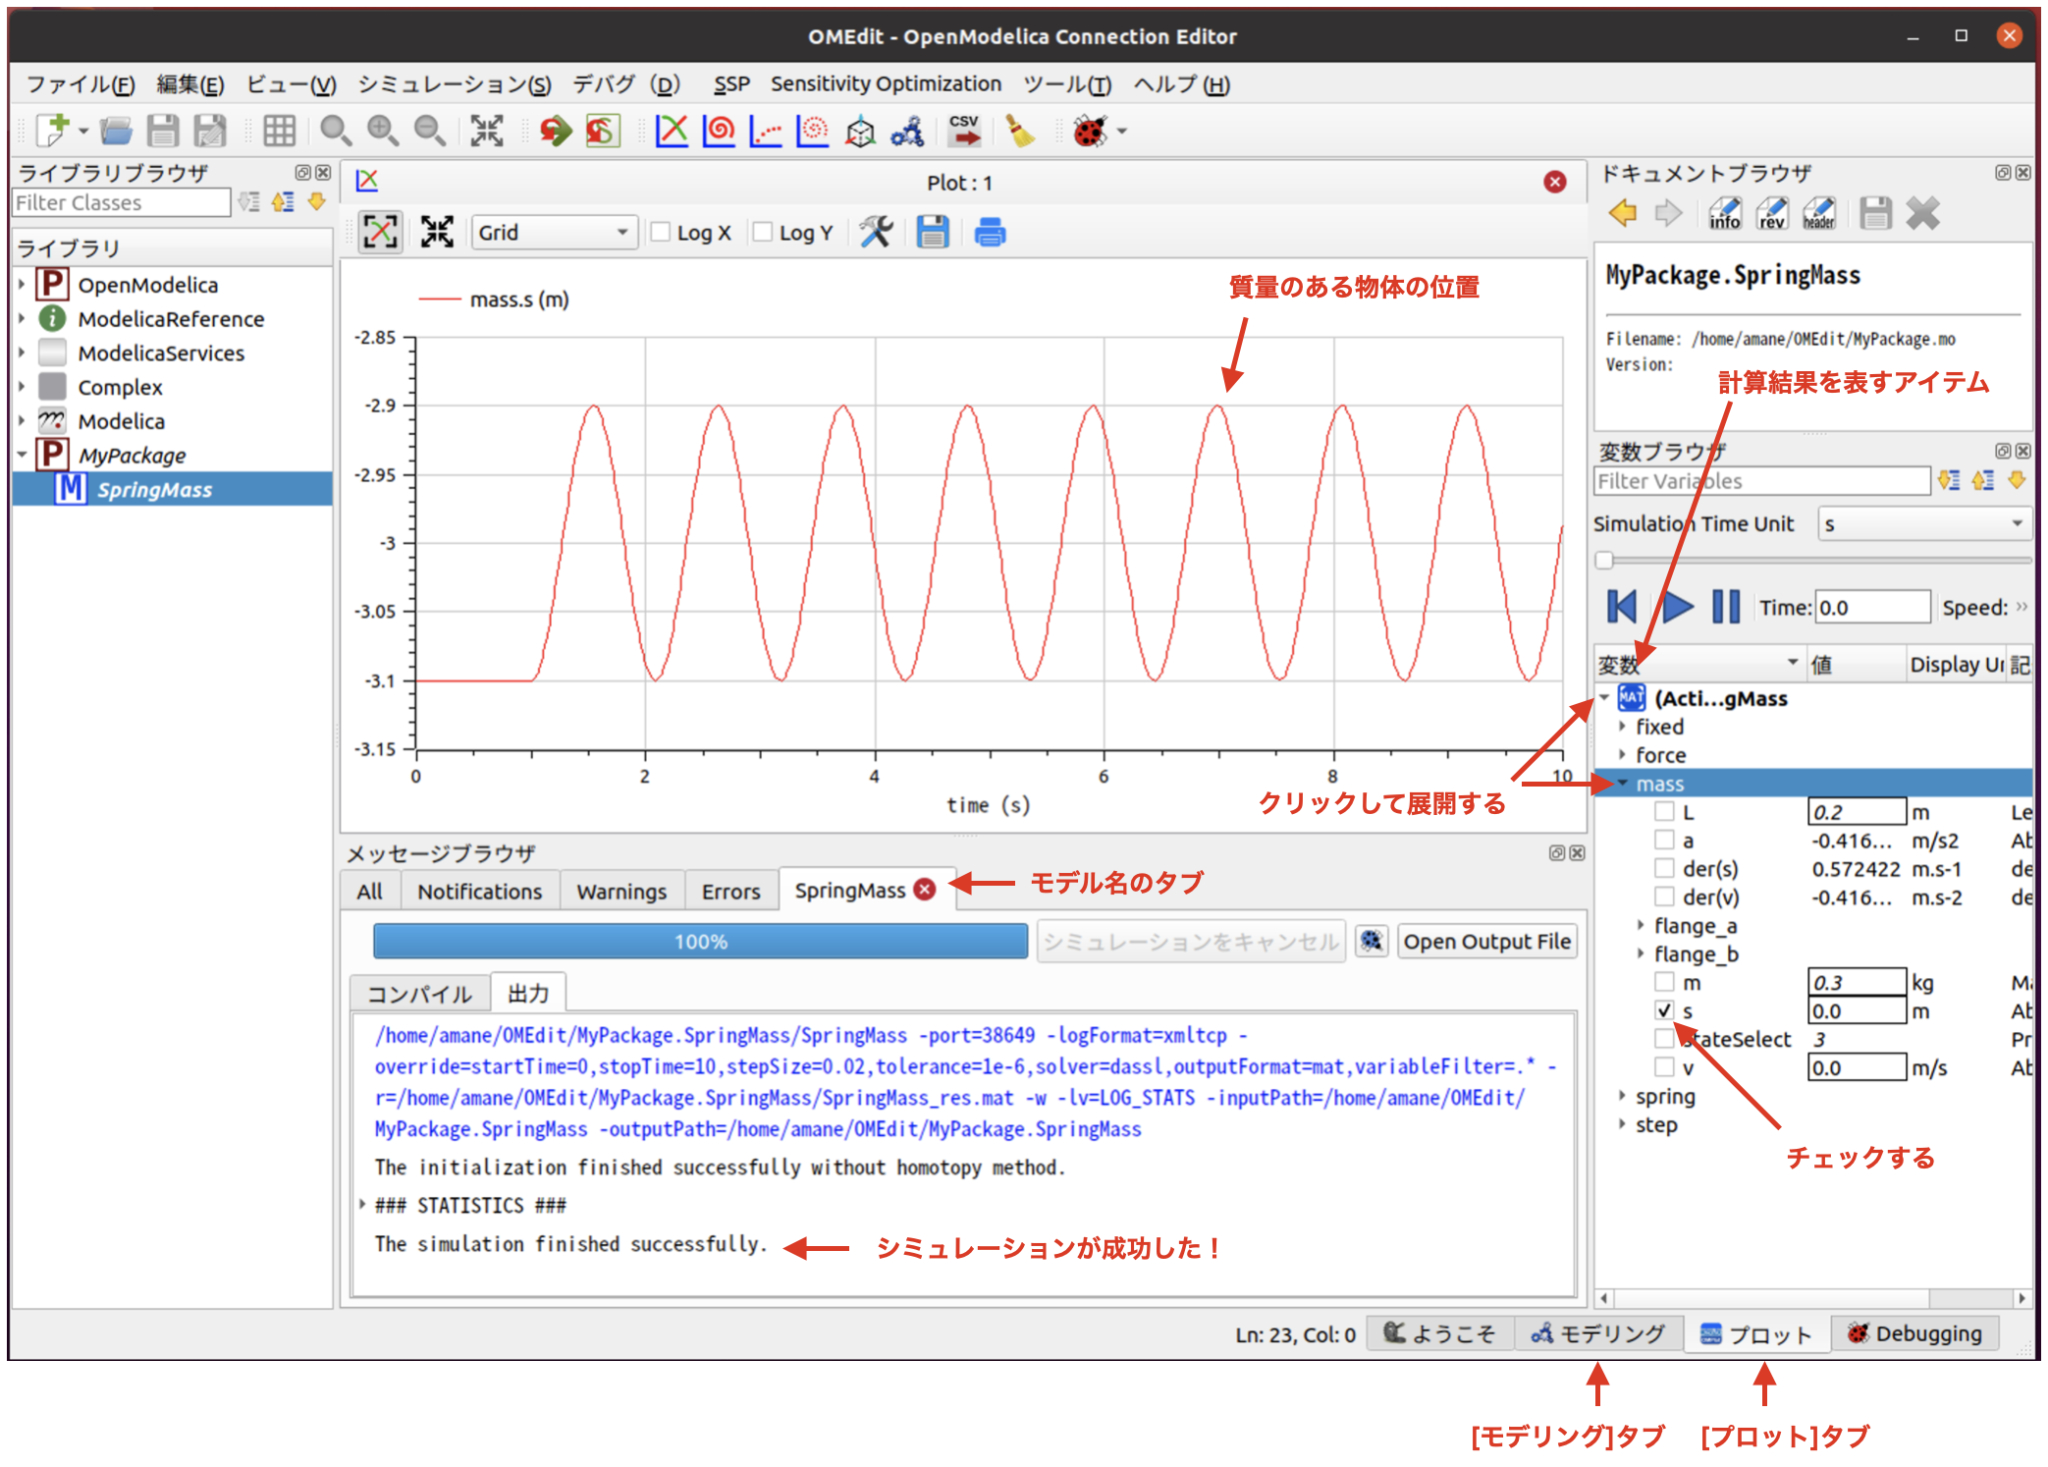The width and height of the screenshot is (2048, 1467).
Task: Enable the Log Y axis checkbox
Action: (x=764, y=231)
